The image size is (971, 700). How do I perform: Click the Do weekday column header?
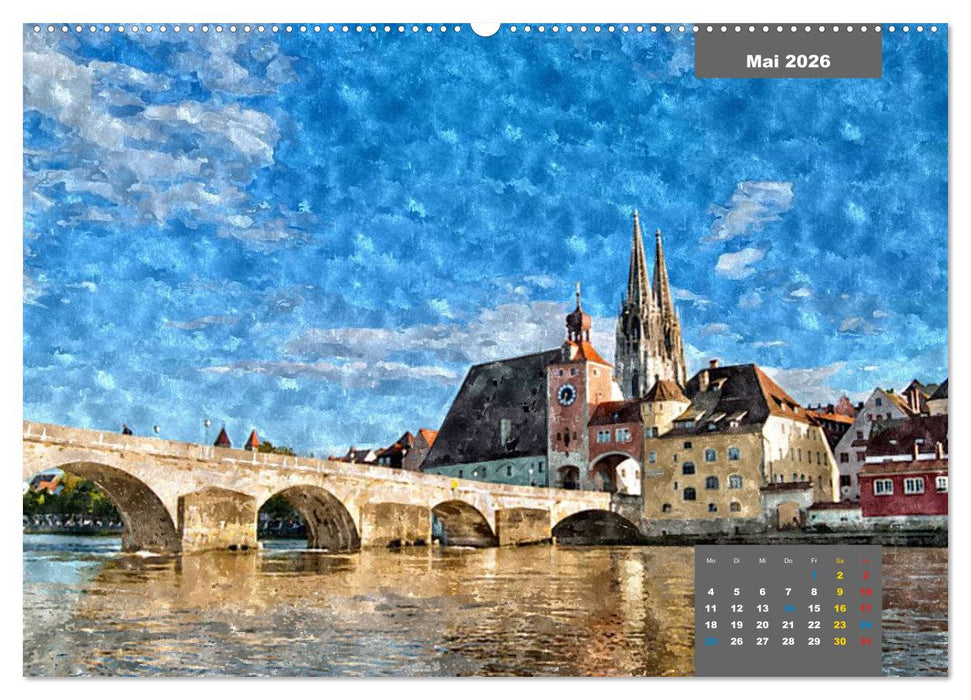pyautogui.click(x=789, y=560)
